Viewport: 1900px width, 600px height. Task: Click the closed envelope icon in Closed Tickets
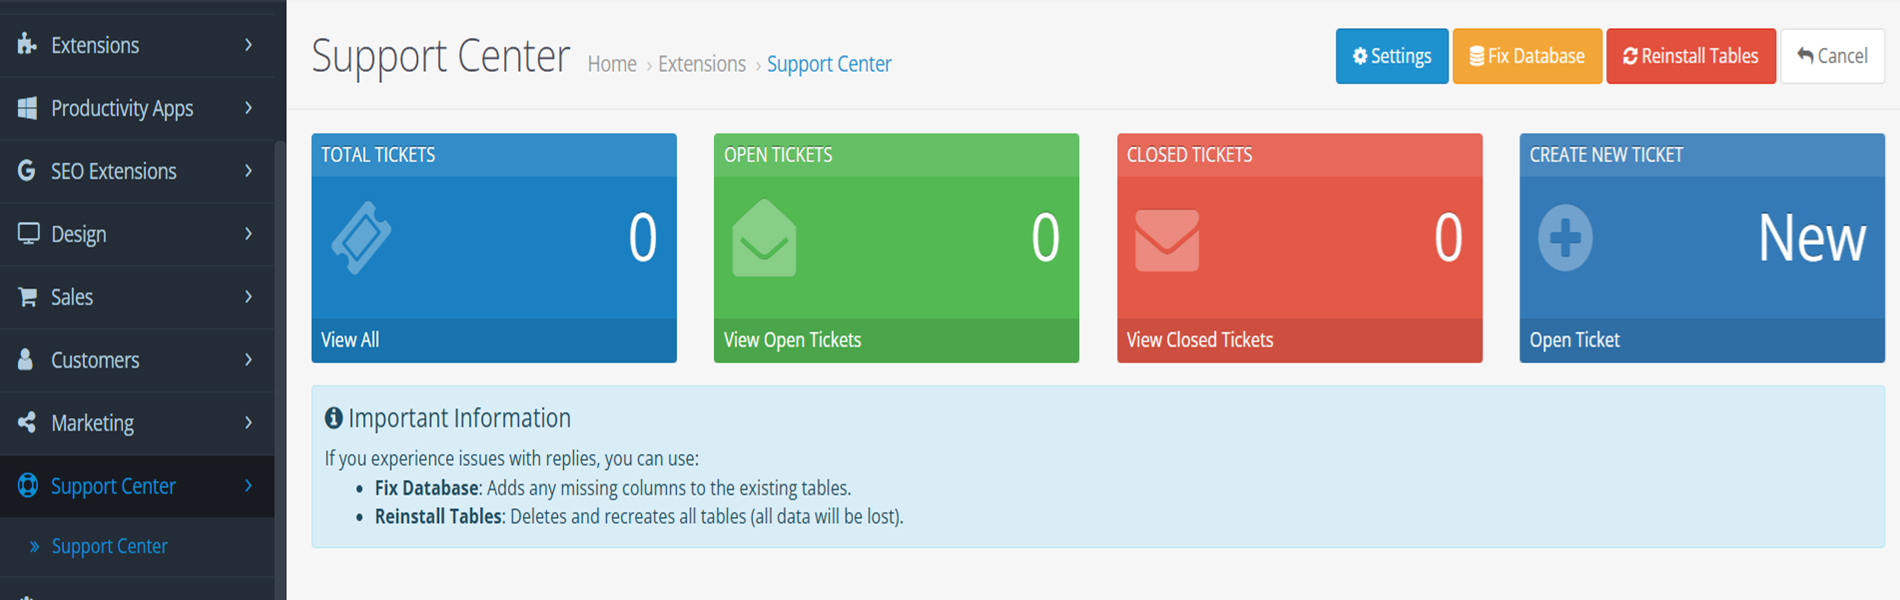pos(1167,240)
